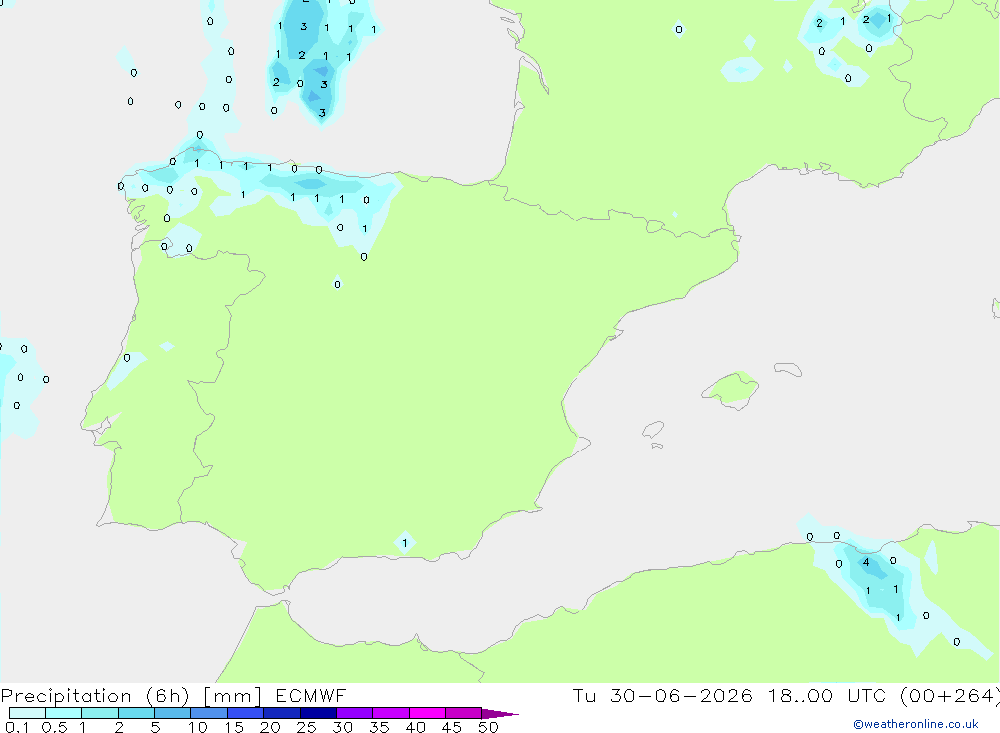Image resolution: width=1000 pixels, height=733 pixels.
Task: Click the 0.1–0.5 mm legend color swatch
Action: [x=27, y=713]
